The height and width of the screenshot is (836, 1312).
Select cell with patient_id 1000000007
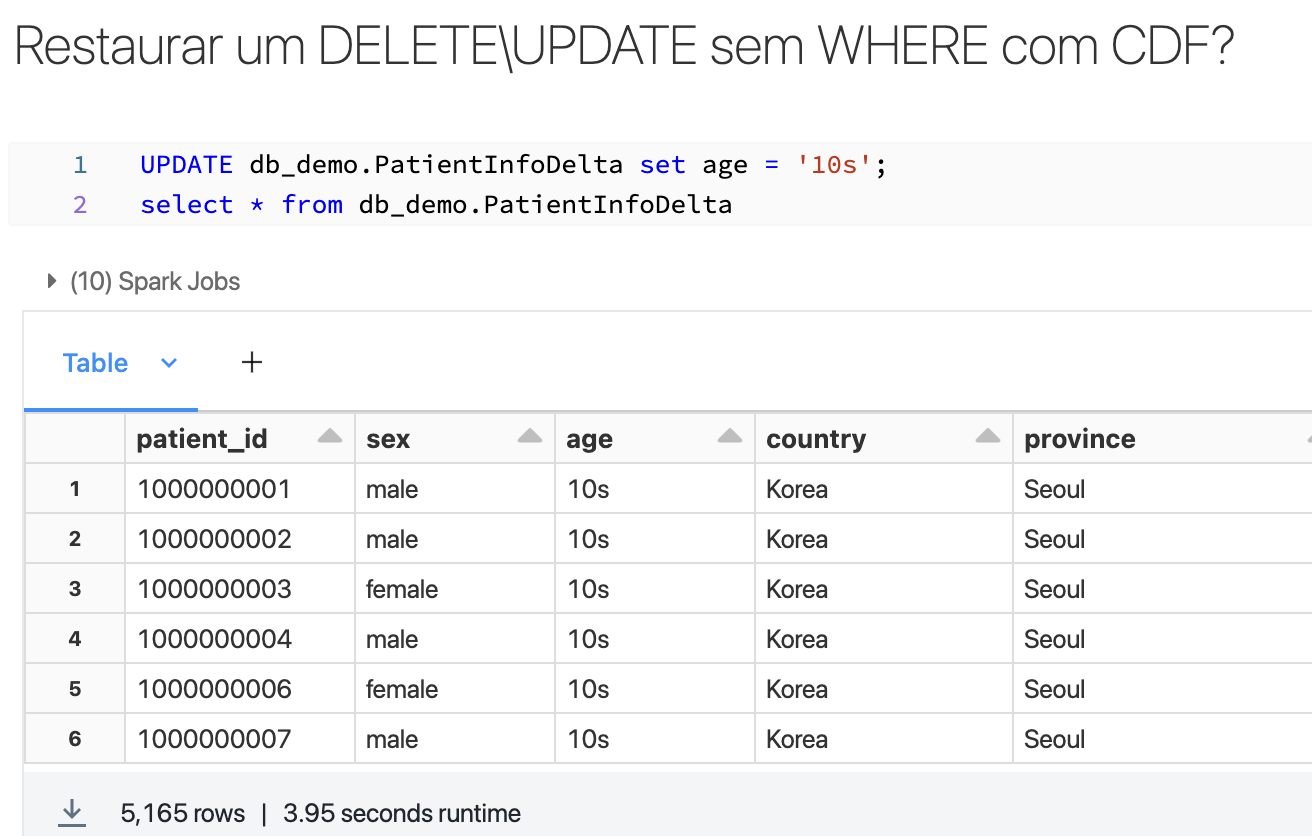click(x=240, y=739)
